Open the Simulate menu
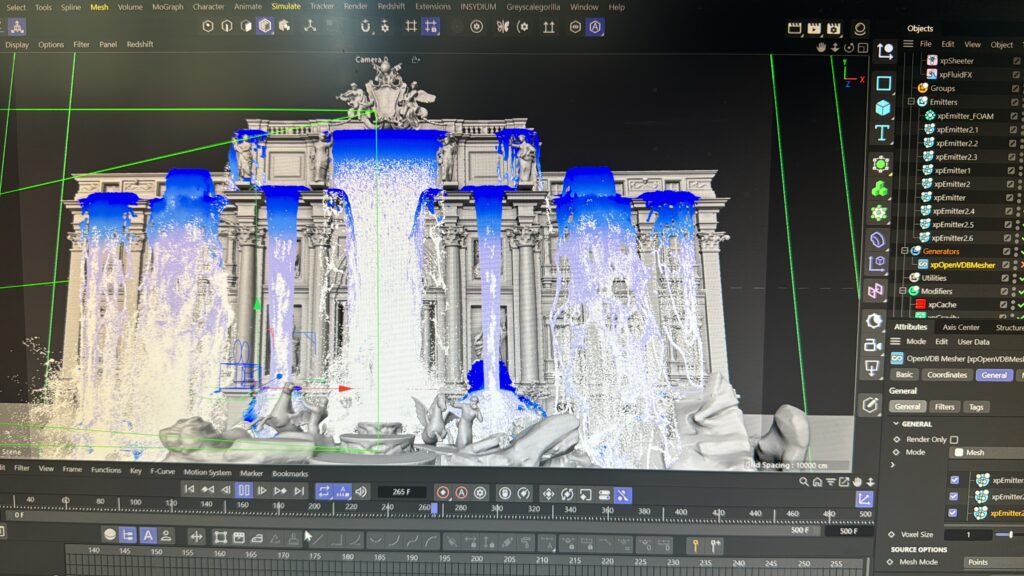Screen dimensions: 1024x576 click(285, 7)
